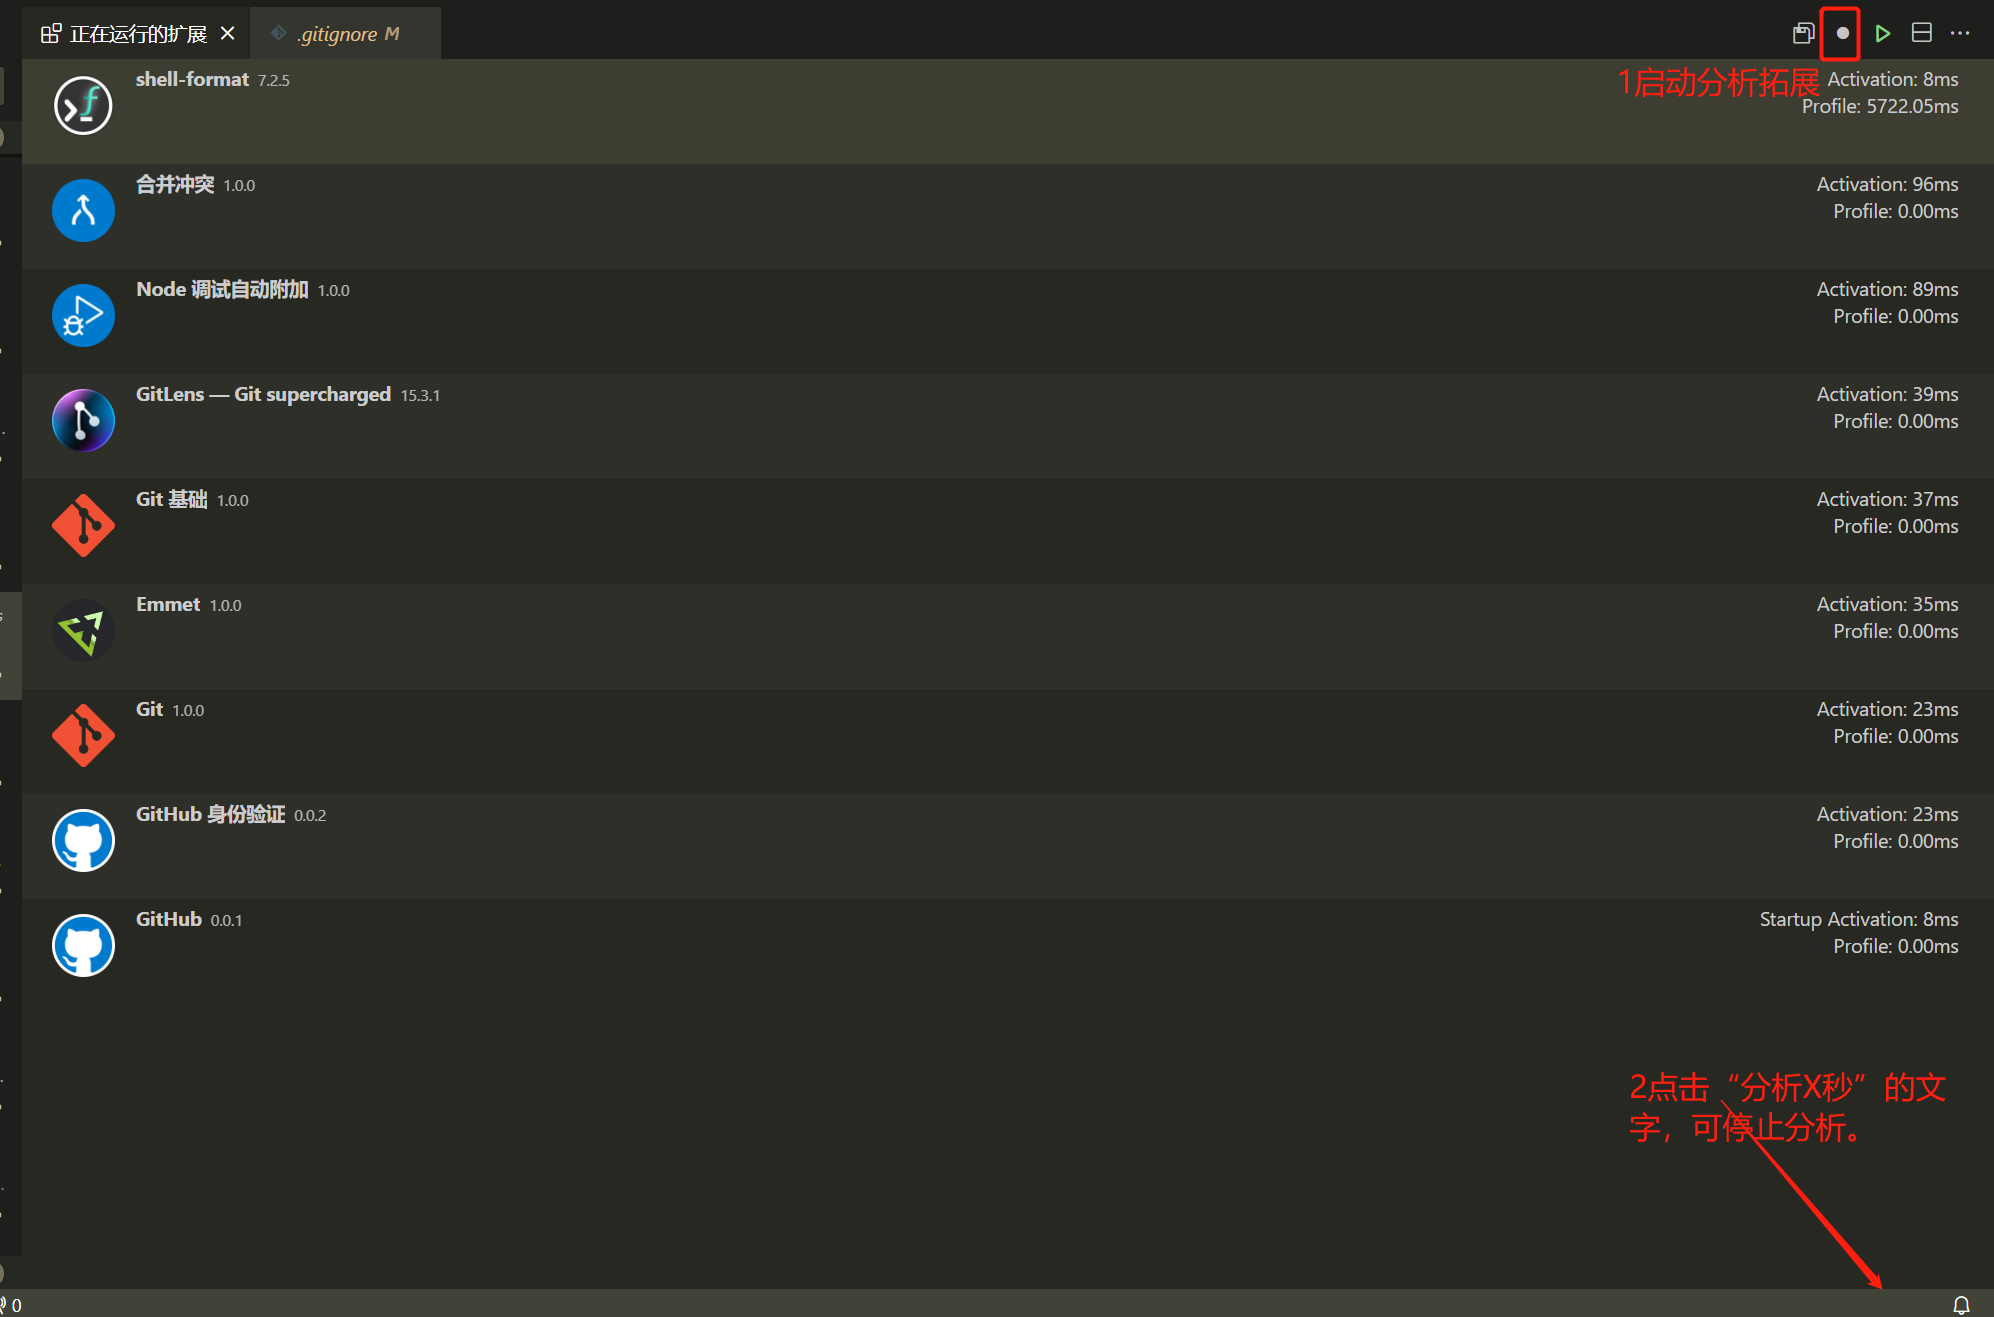Viewport: 1994px width, 1317px height.
Task: Open the more actions ellipsis menu
Action: [1960, 33]
